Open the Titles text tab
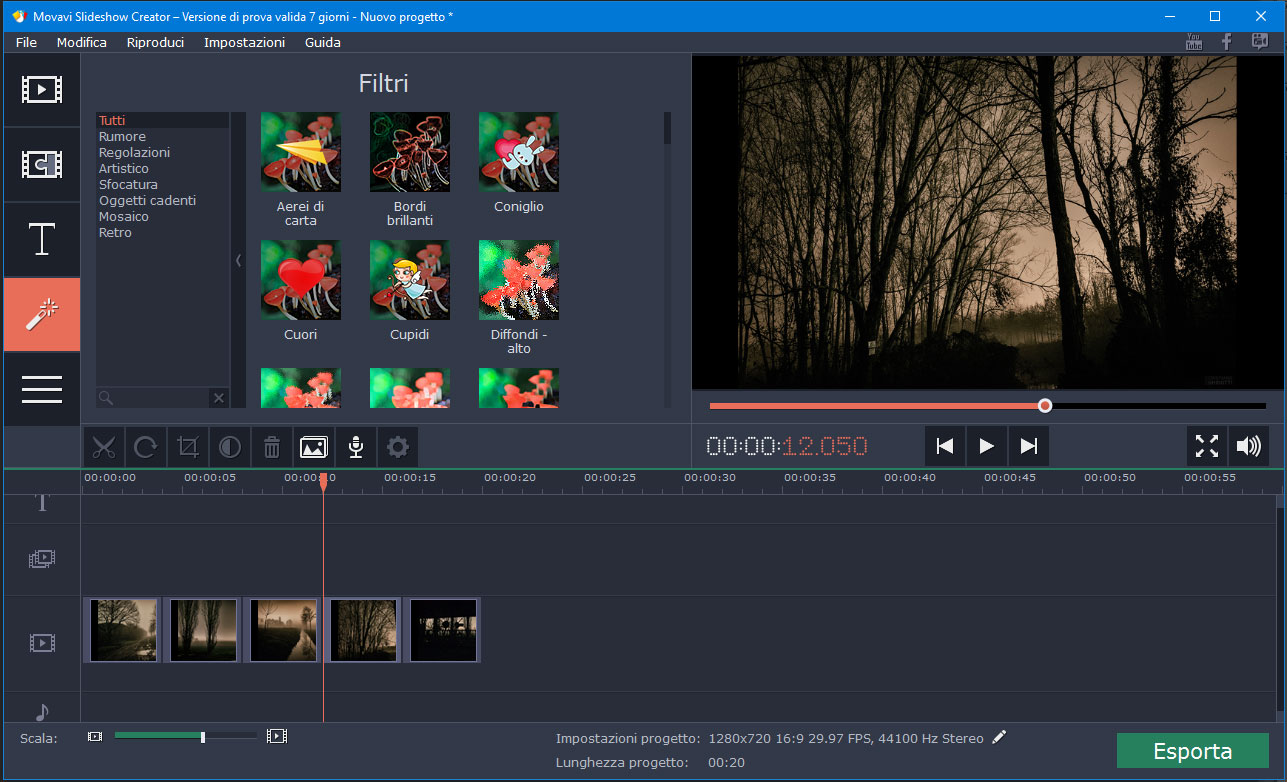This screenshot has height=782, width=1287. point(42,240)
